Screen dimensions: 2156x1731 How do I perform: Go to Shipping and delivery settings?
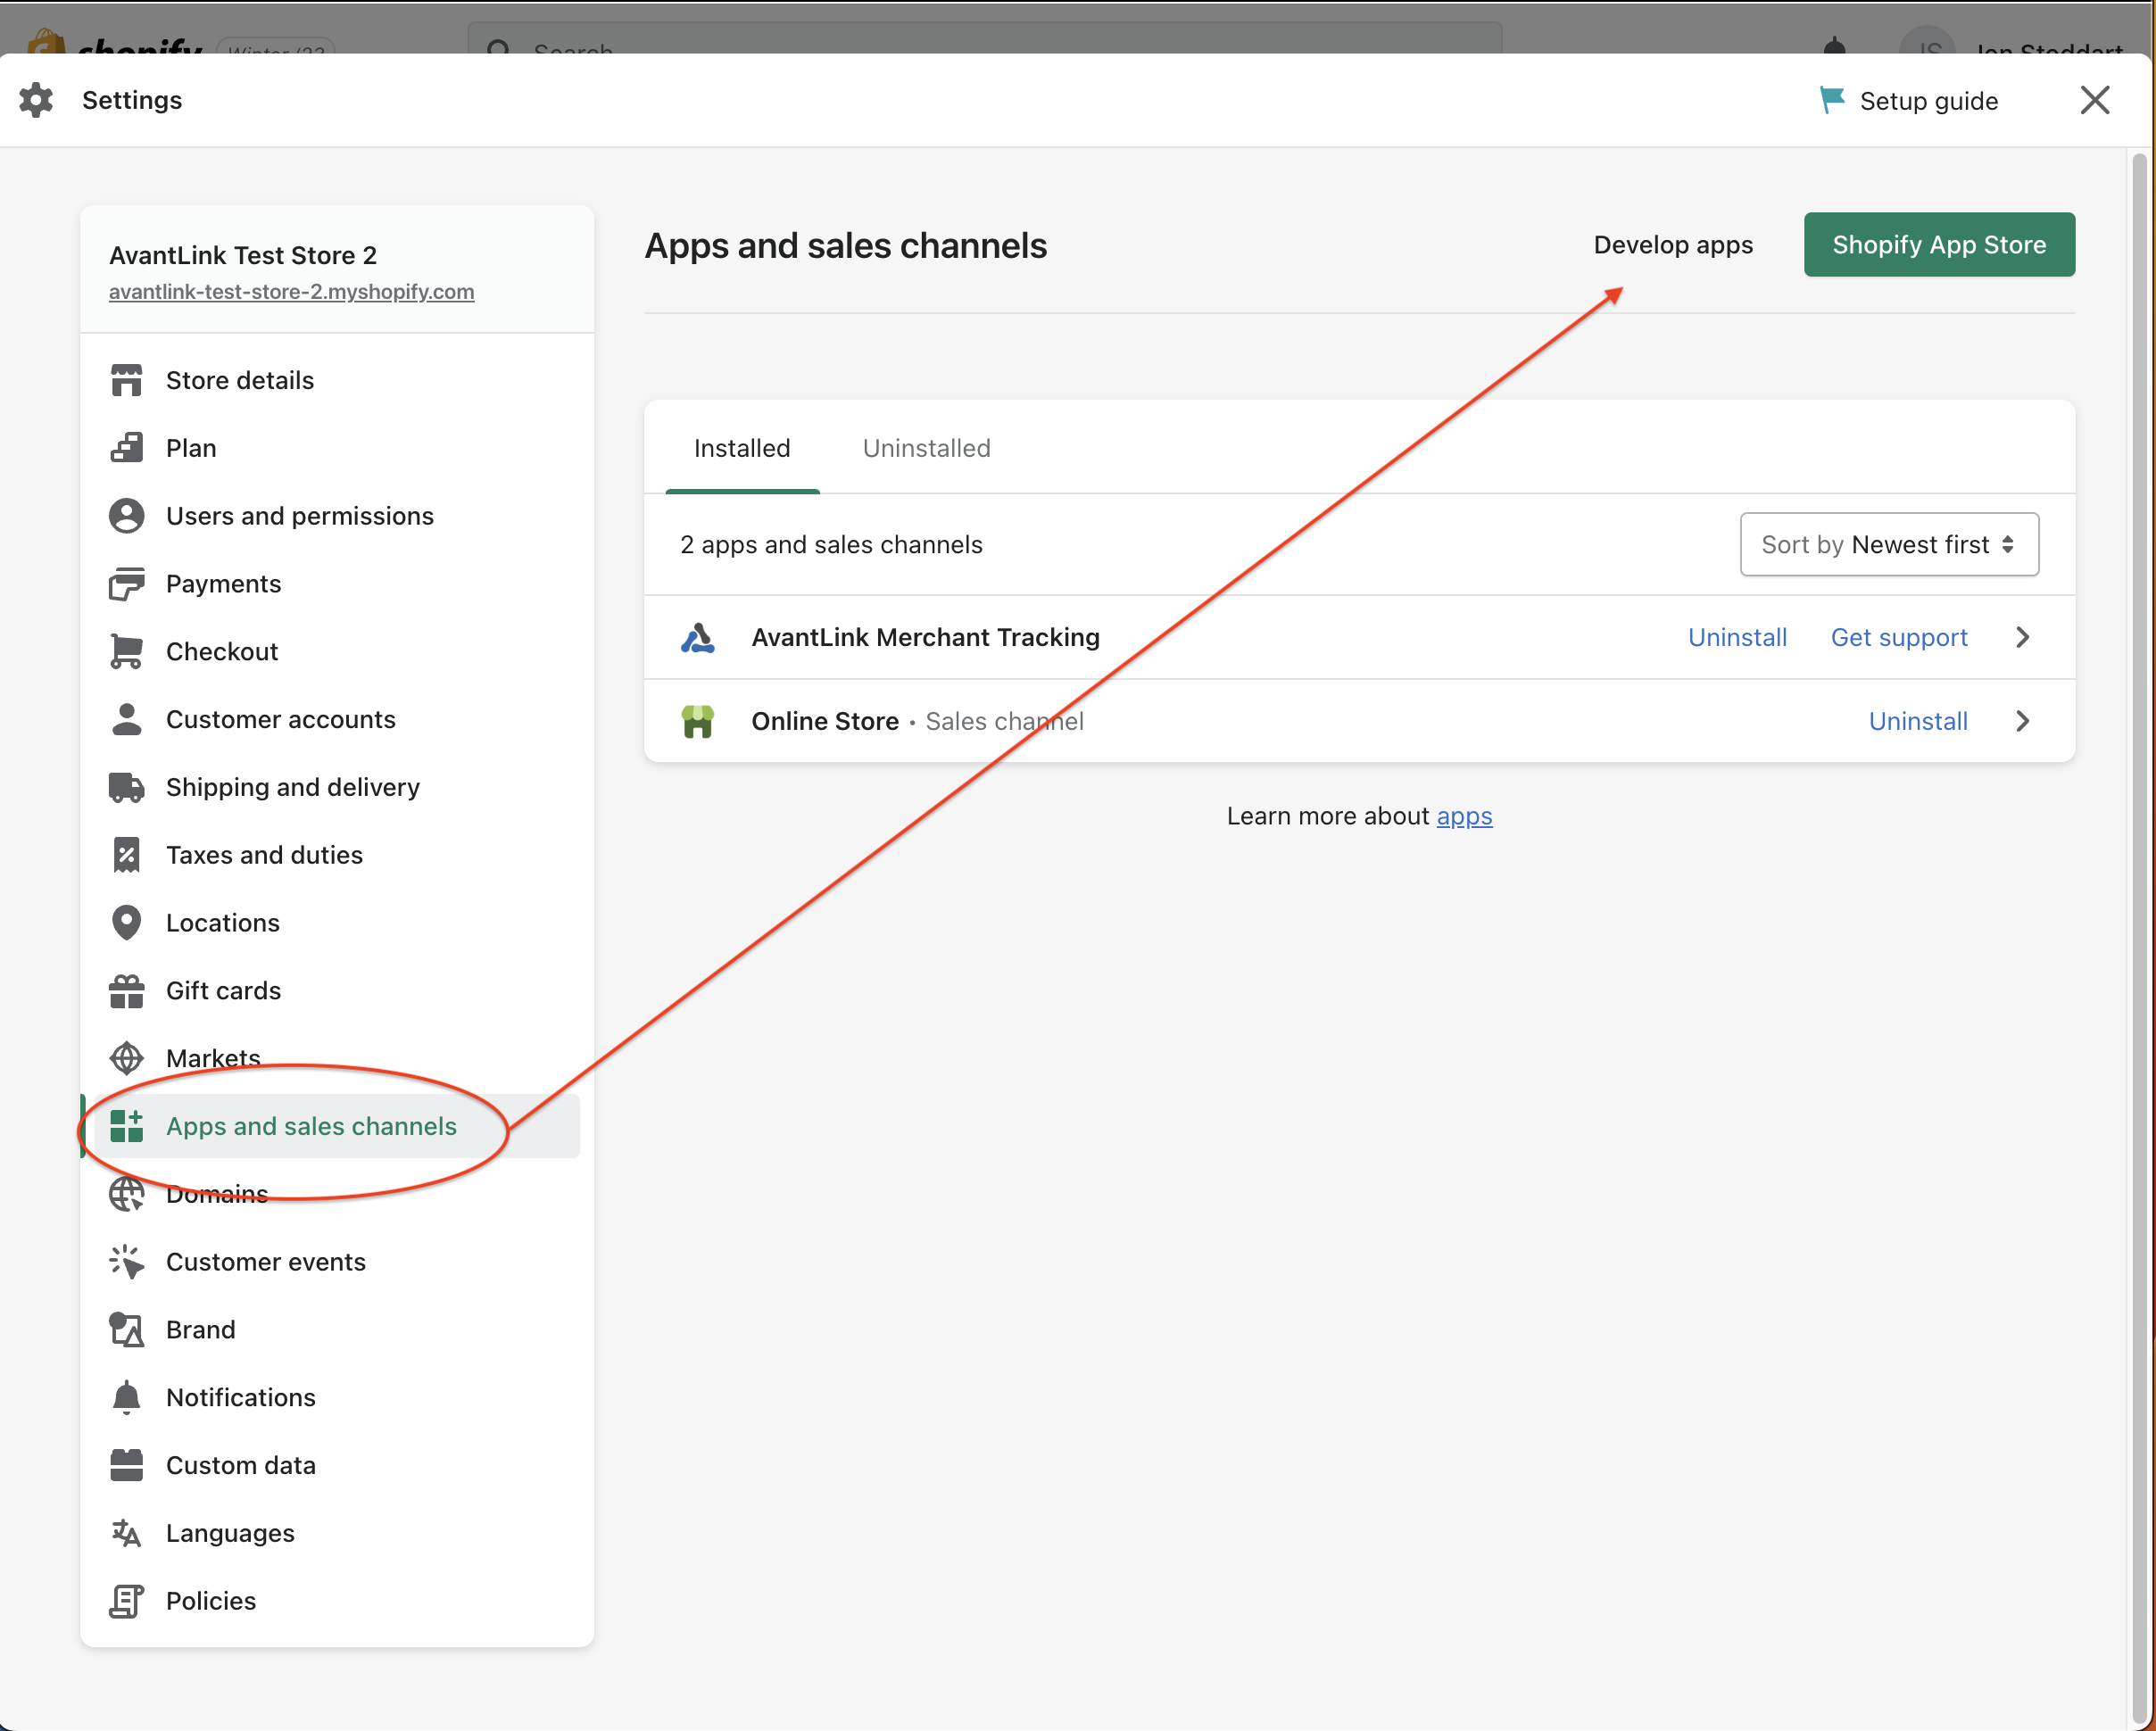[x=337, y=787]
